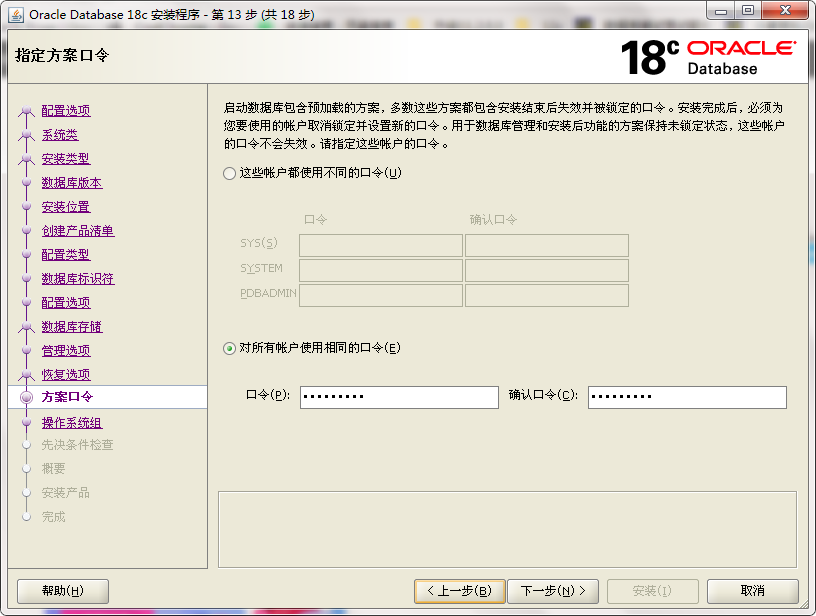This screenshot has width=816, height=616.
Task: Open the 配置选项 step directly below 数据库标识符
Action: pyautogui.click(x=66, y=302)
